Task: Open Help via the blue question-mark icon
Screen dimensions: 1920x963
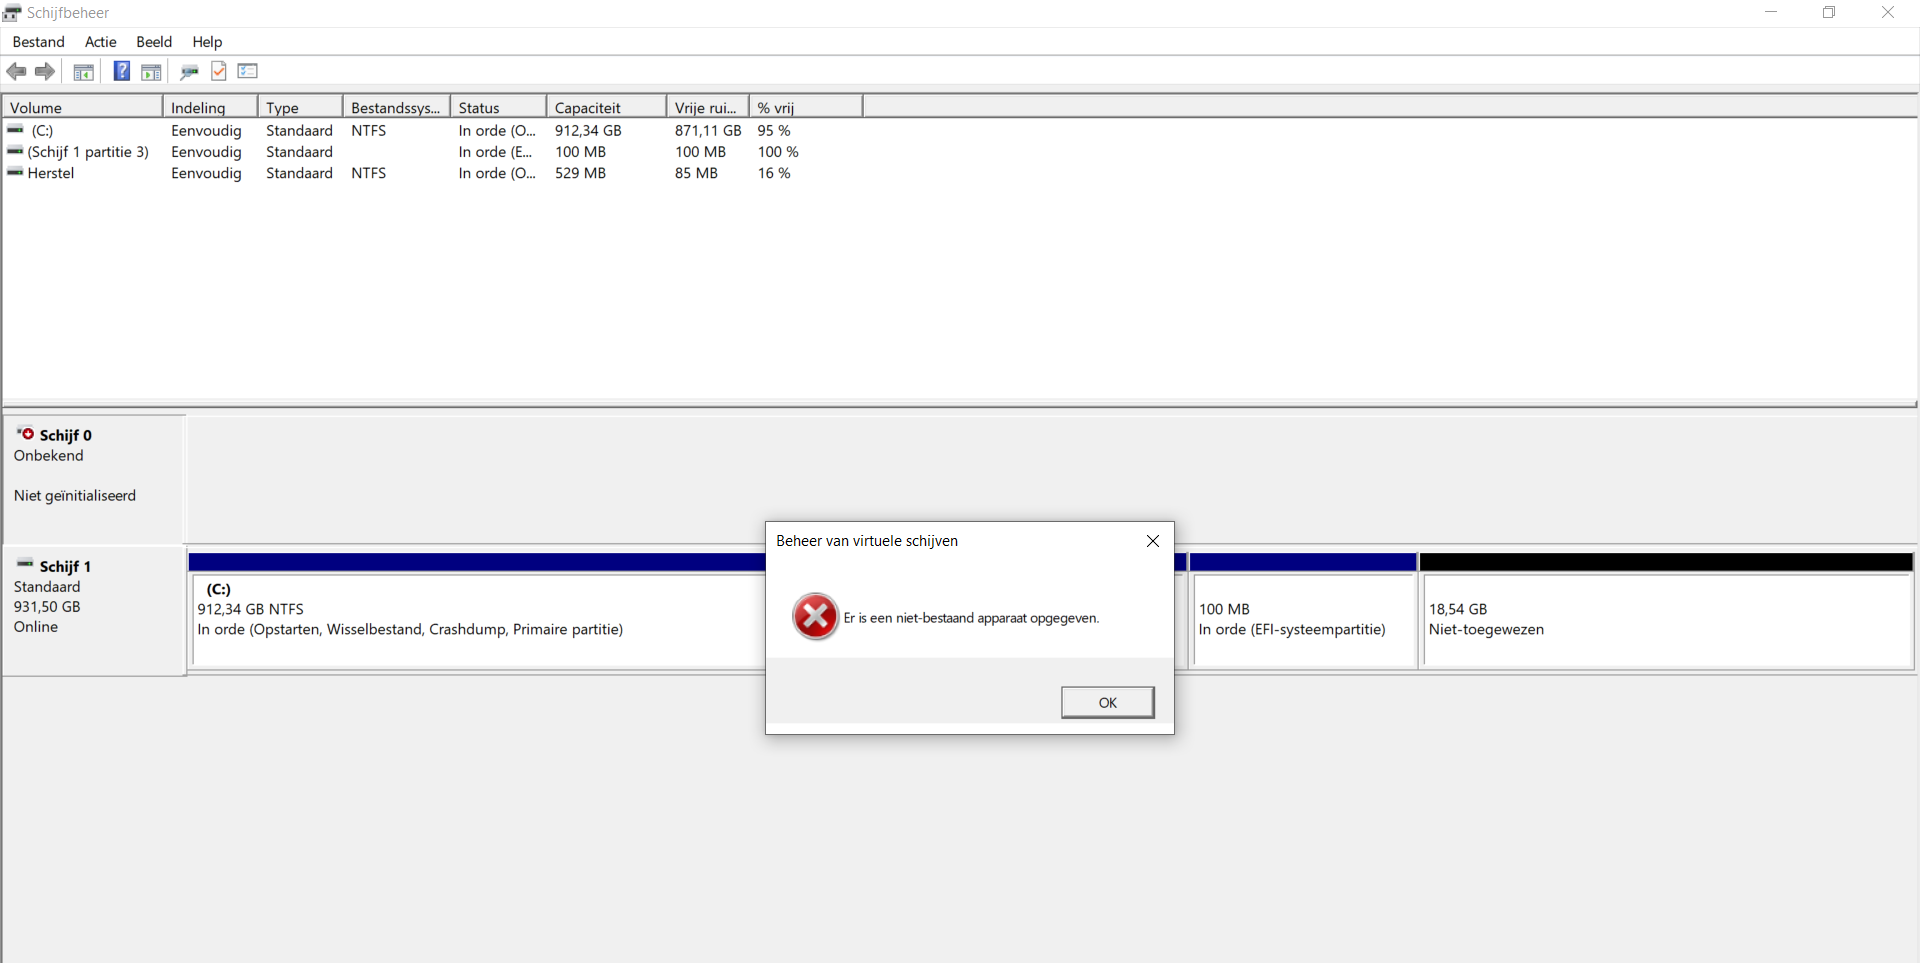Action: click(121, 71)
